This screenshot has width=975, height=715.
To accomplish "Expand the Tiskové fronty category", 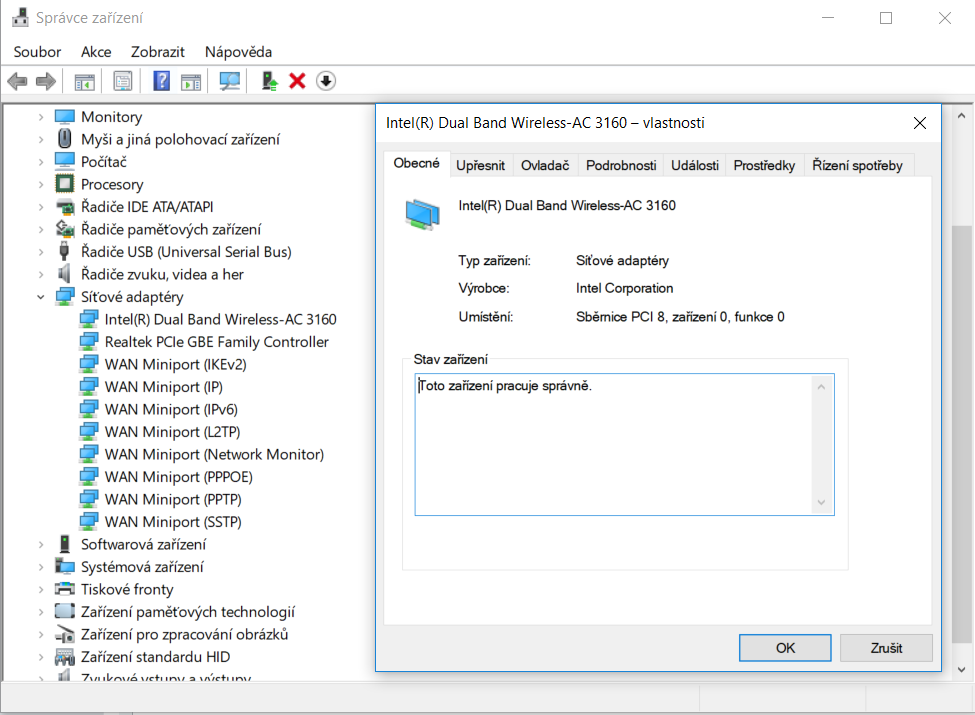I will tap(41, 589).
